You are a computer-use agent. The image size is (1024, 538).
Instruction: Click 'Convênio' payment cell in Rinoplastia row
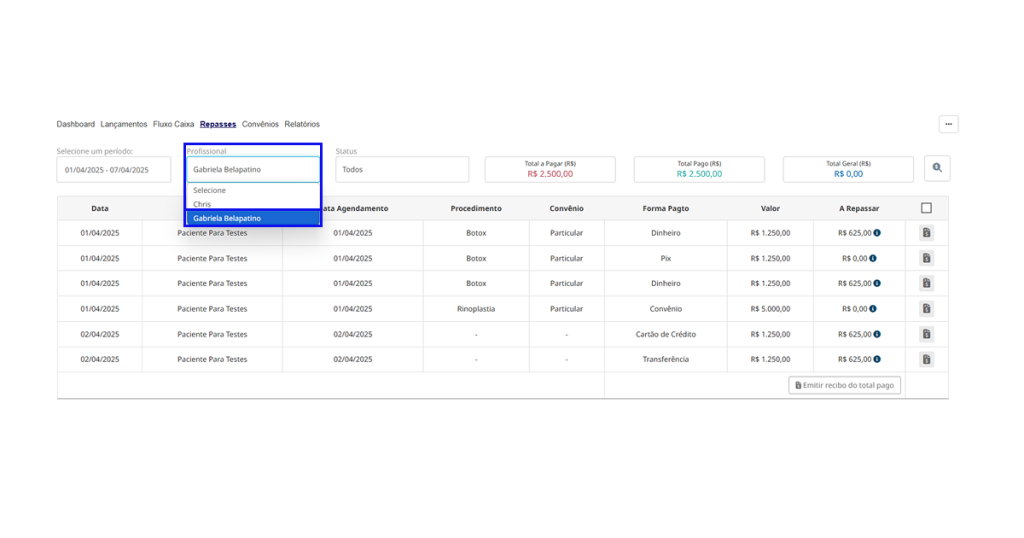[665, 309]
